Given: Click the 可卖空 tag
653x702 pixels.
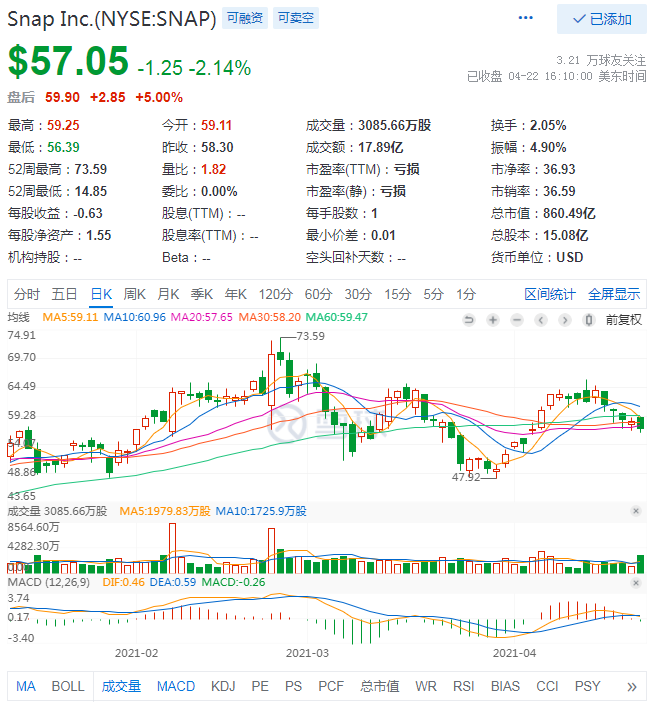Looking at the screenshot, I should pyautogui.click(x=296, y=18).
